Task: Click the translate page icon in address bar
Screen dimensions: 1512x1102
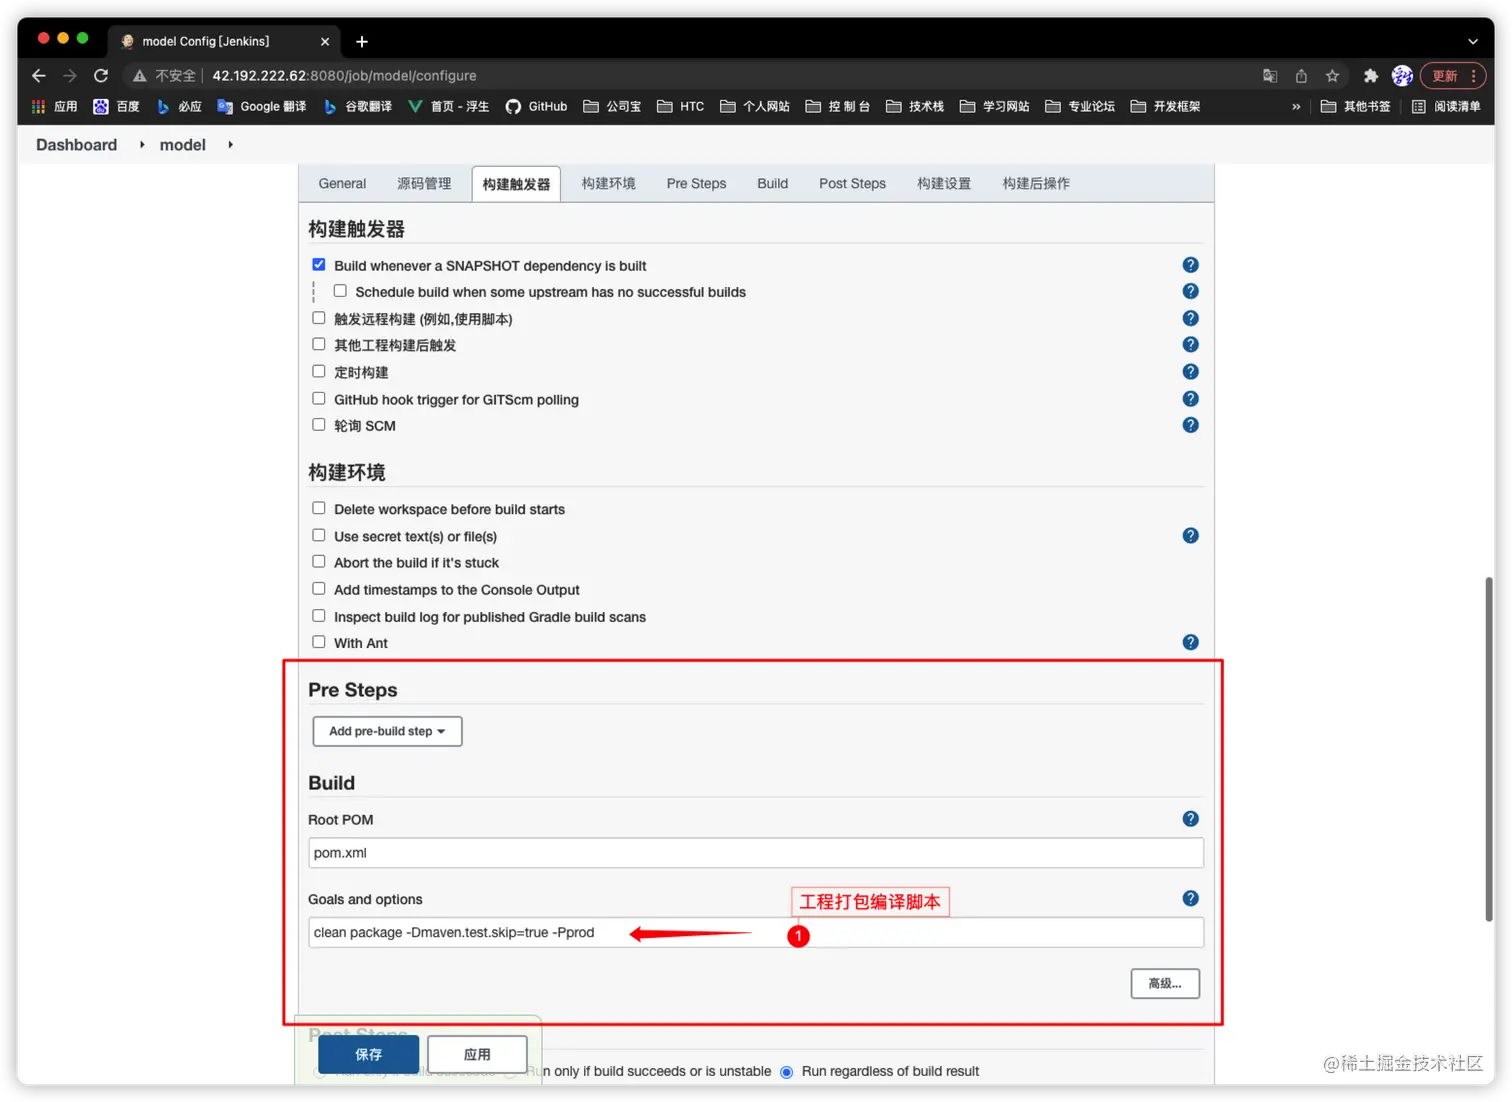Action: pos(1270,76)
